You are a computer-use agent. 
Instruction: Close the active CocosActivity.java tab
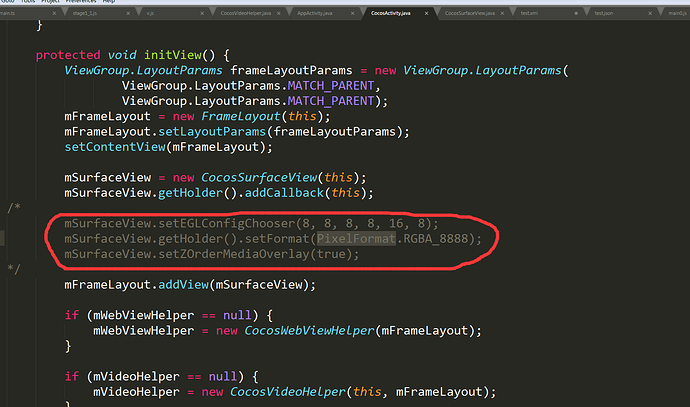(x=426, y=14)
